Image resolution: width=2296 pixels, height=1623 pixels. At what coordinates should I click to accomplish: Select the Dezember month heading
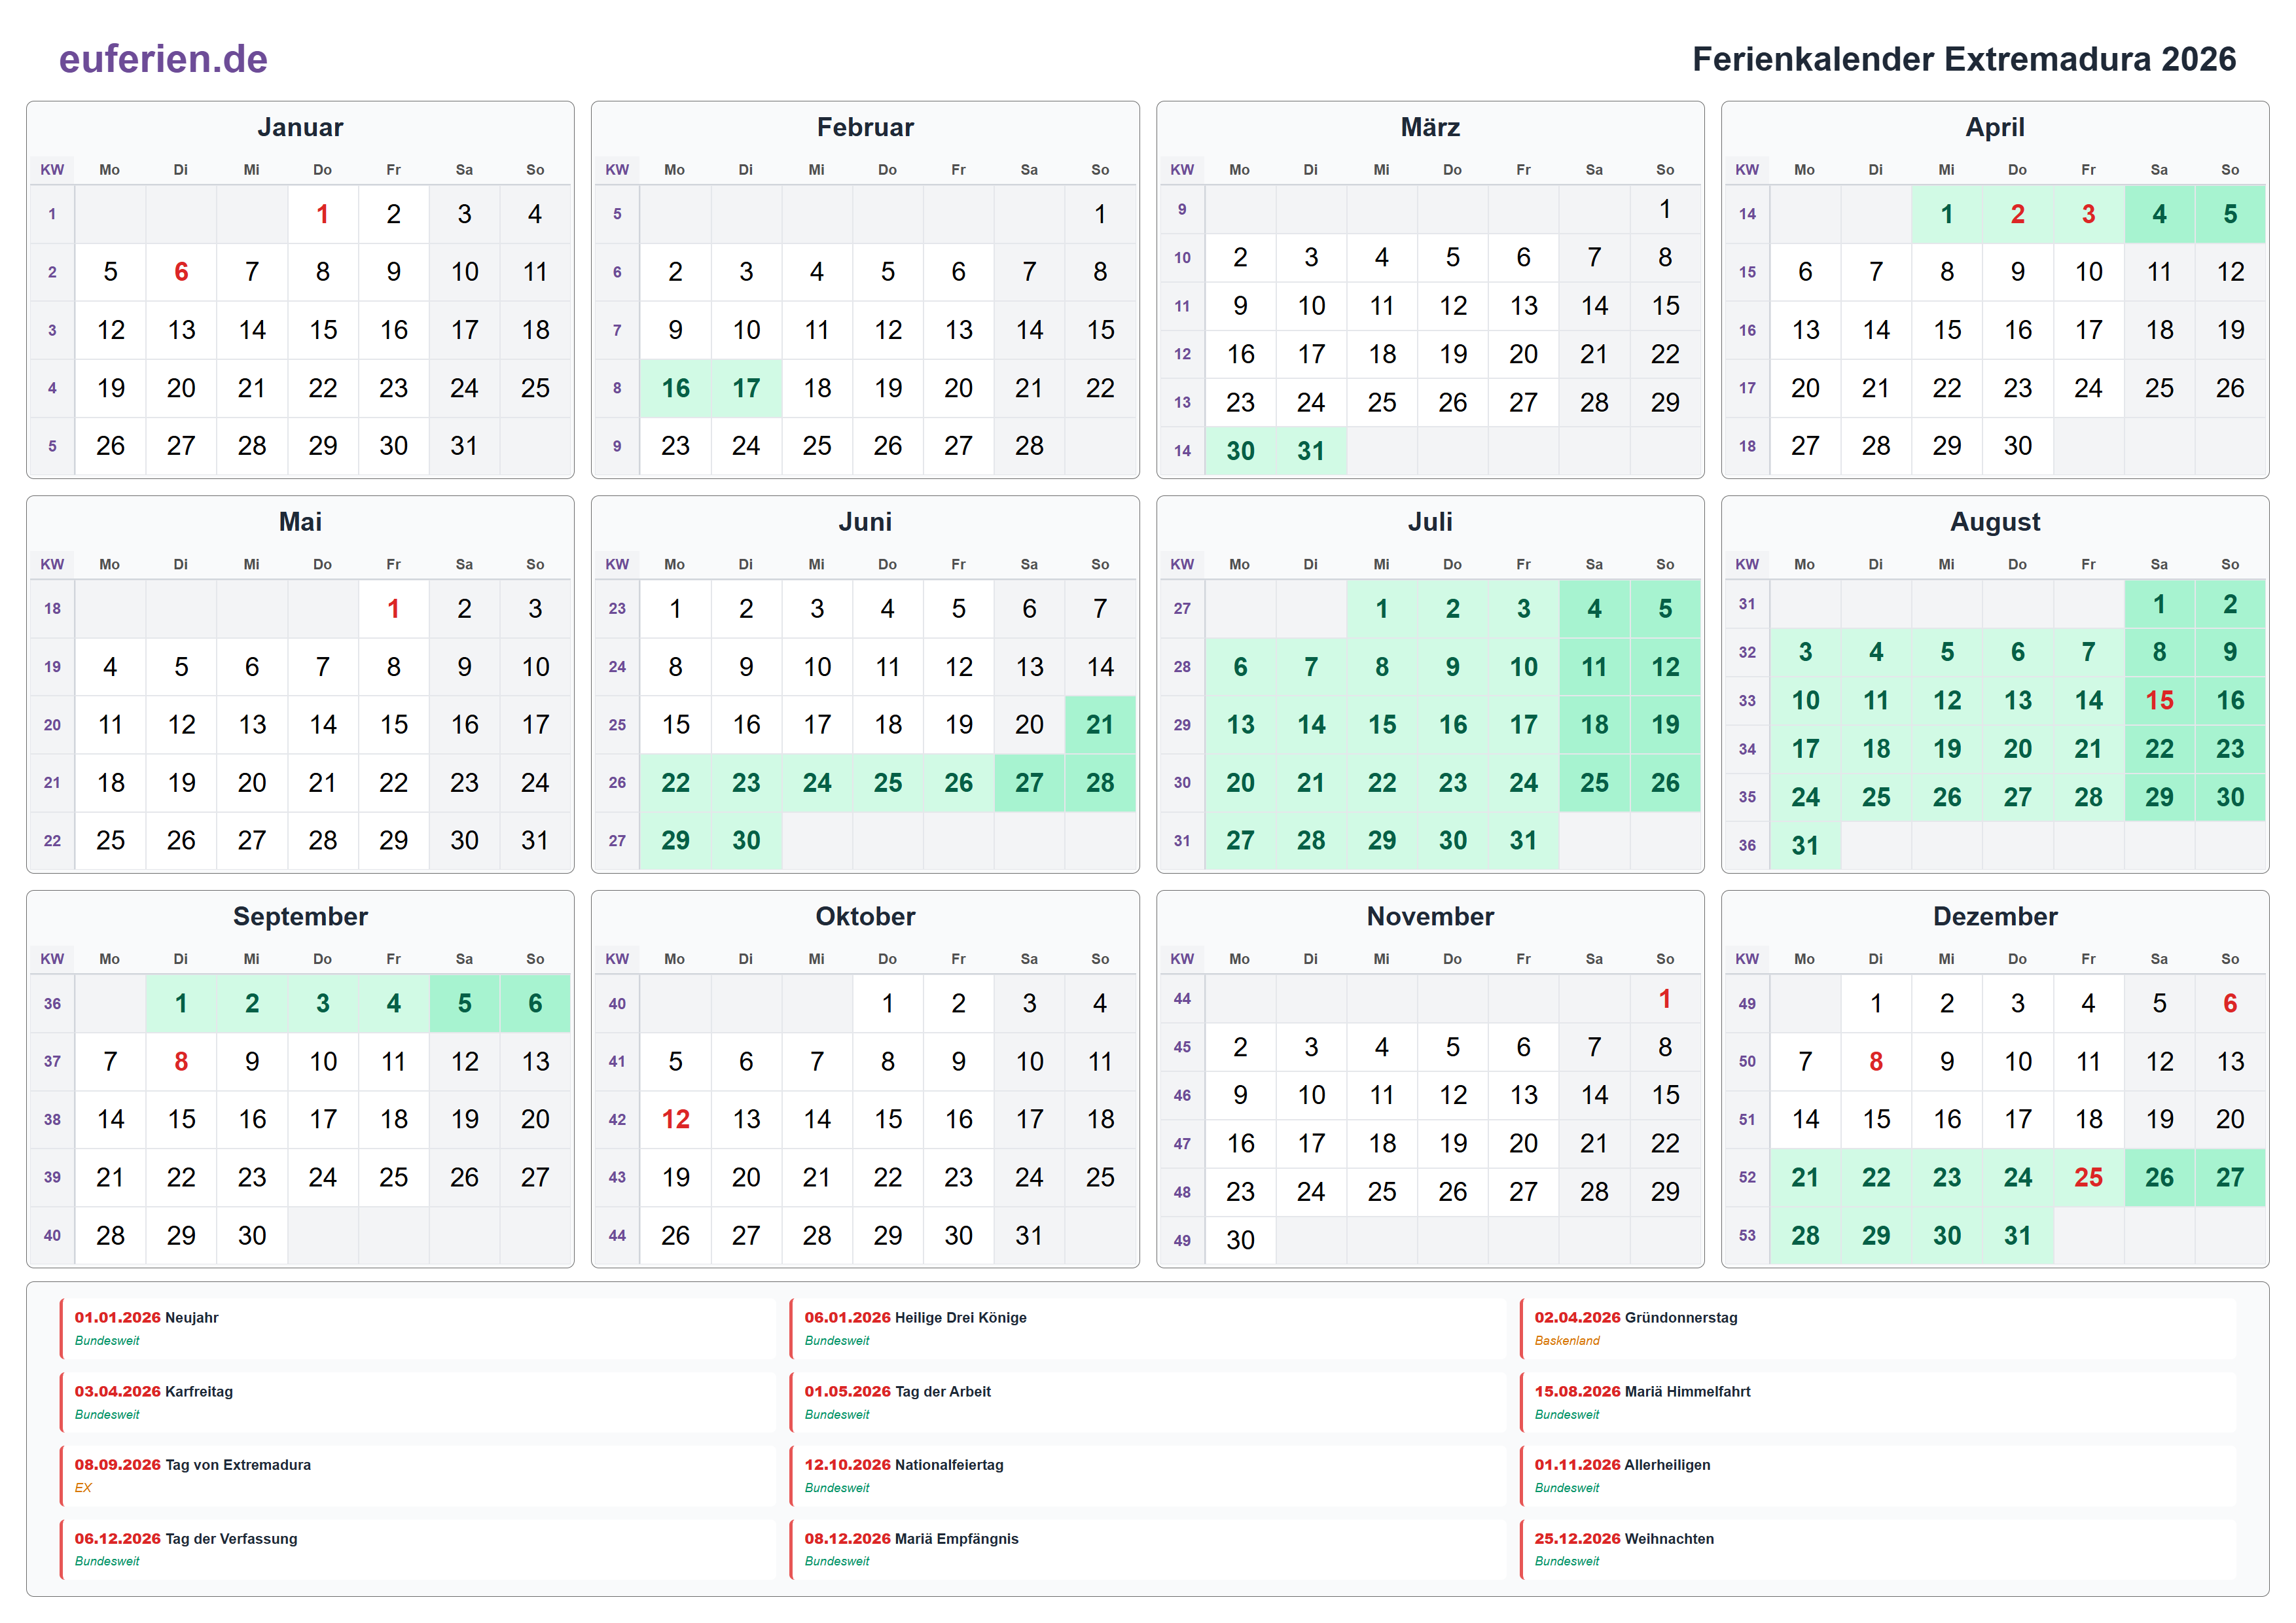coord(1995,916)
